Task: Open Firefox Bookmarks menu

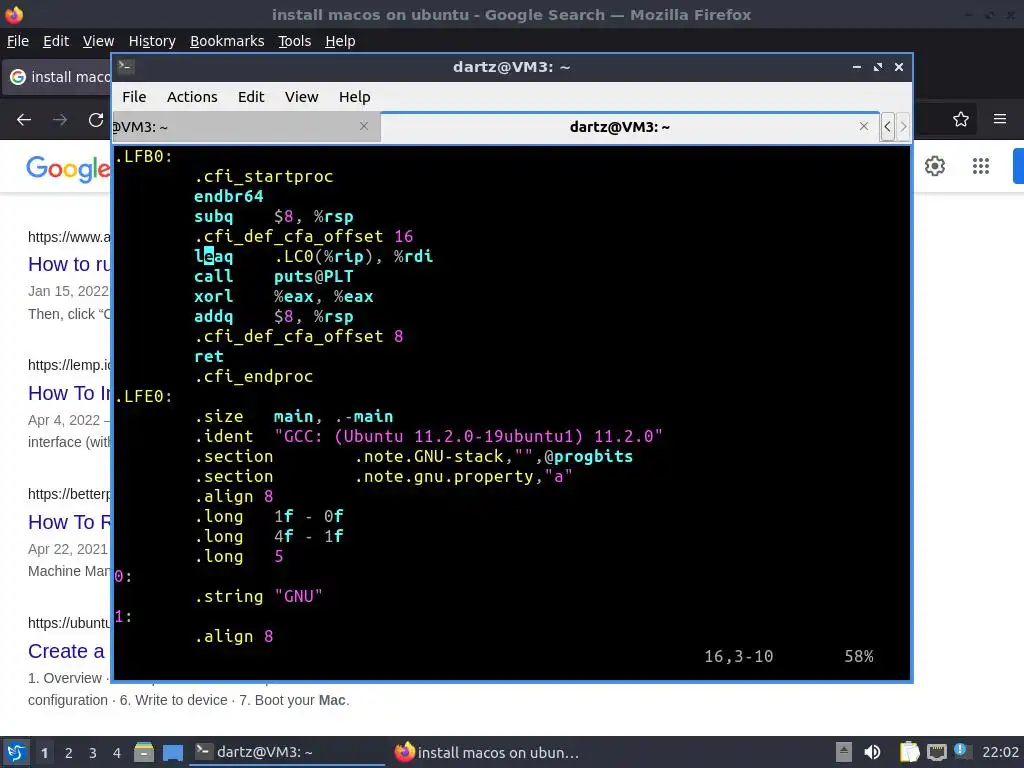Action: coord(227,41)
